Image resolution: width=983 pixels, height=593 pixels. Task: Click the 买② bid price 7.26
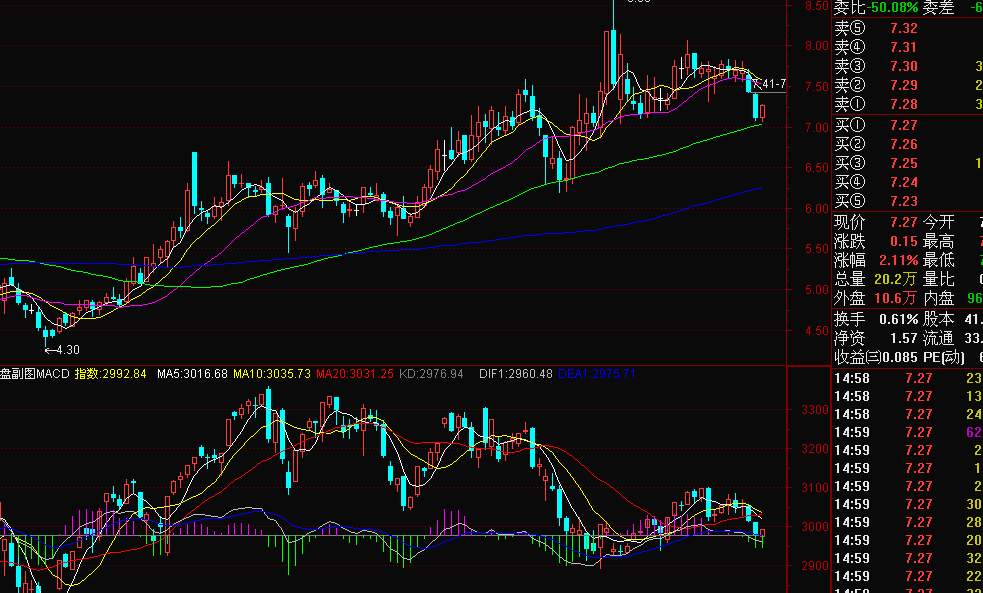(903, 144)
